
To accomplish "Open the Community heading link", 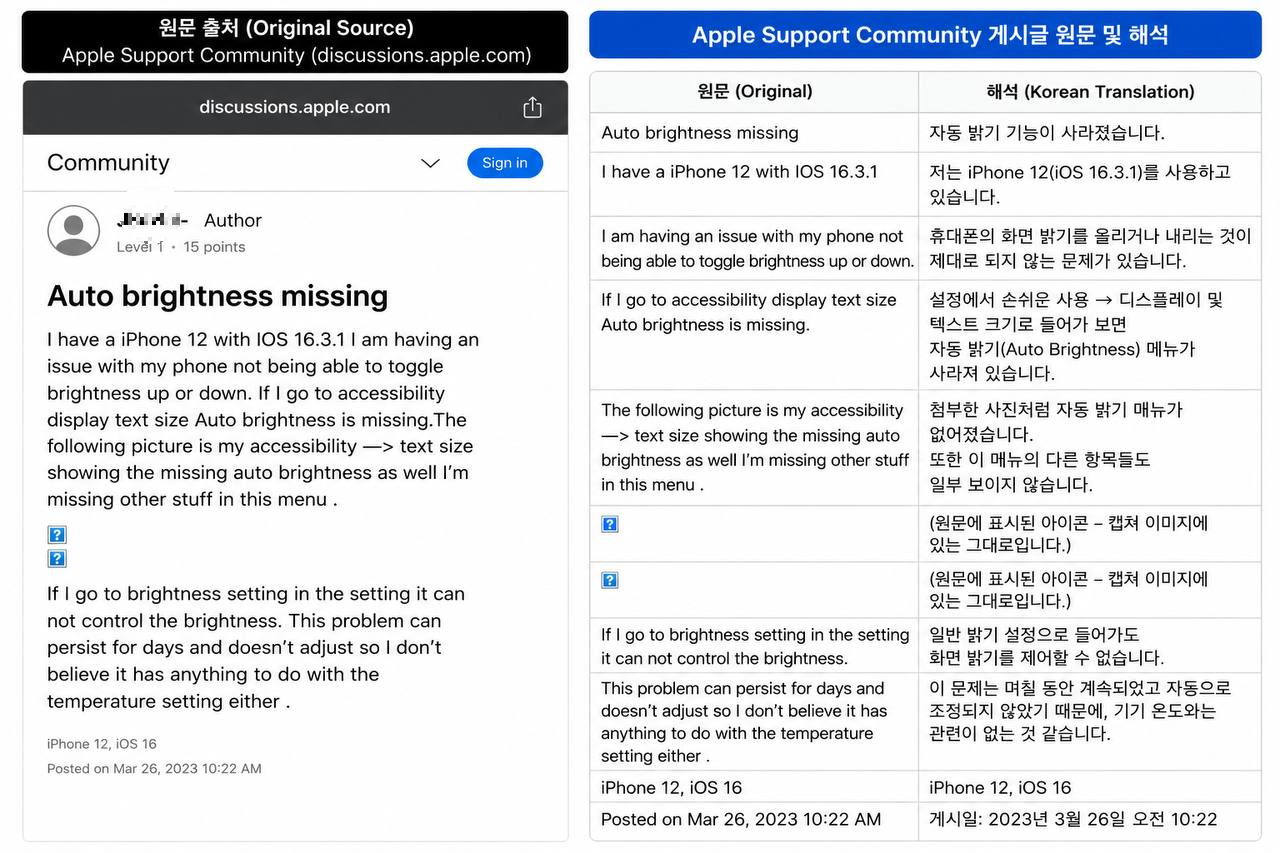I will tap(108, 162).
